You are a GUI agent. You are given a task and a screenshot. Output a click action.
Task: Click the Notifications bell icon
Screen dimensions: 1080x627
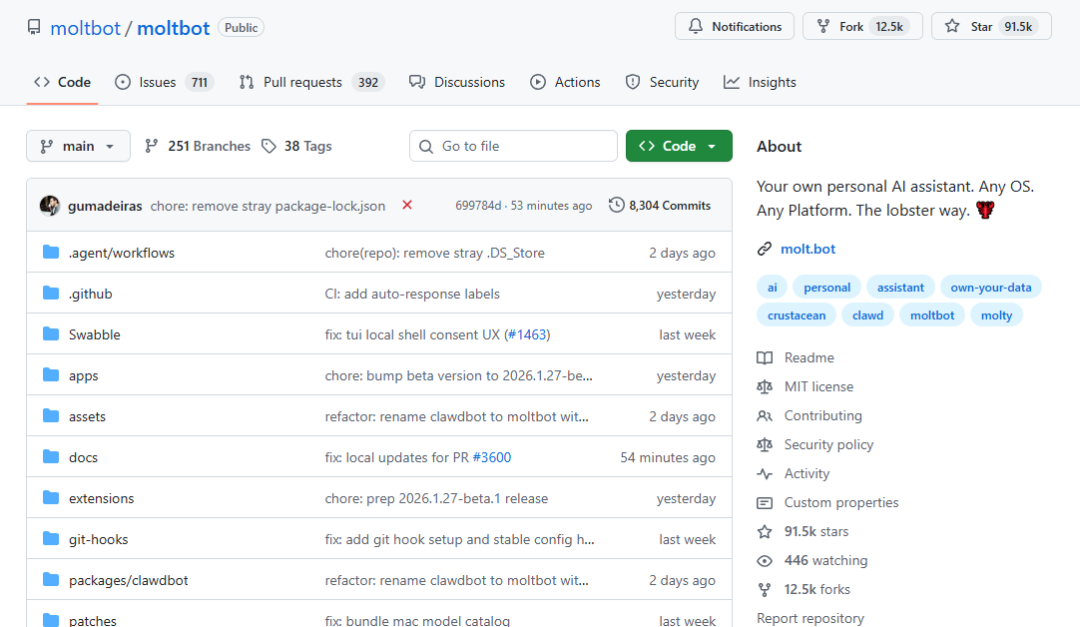[696, 26]
